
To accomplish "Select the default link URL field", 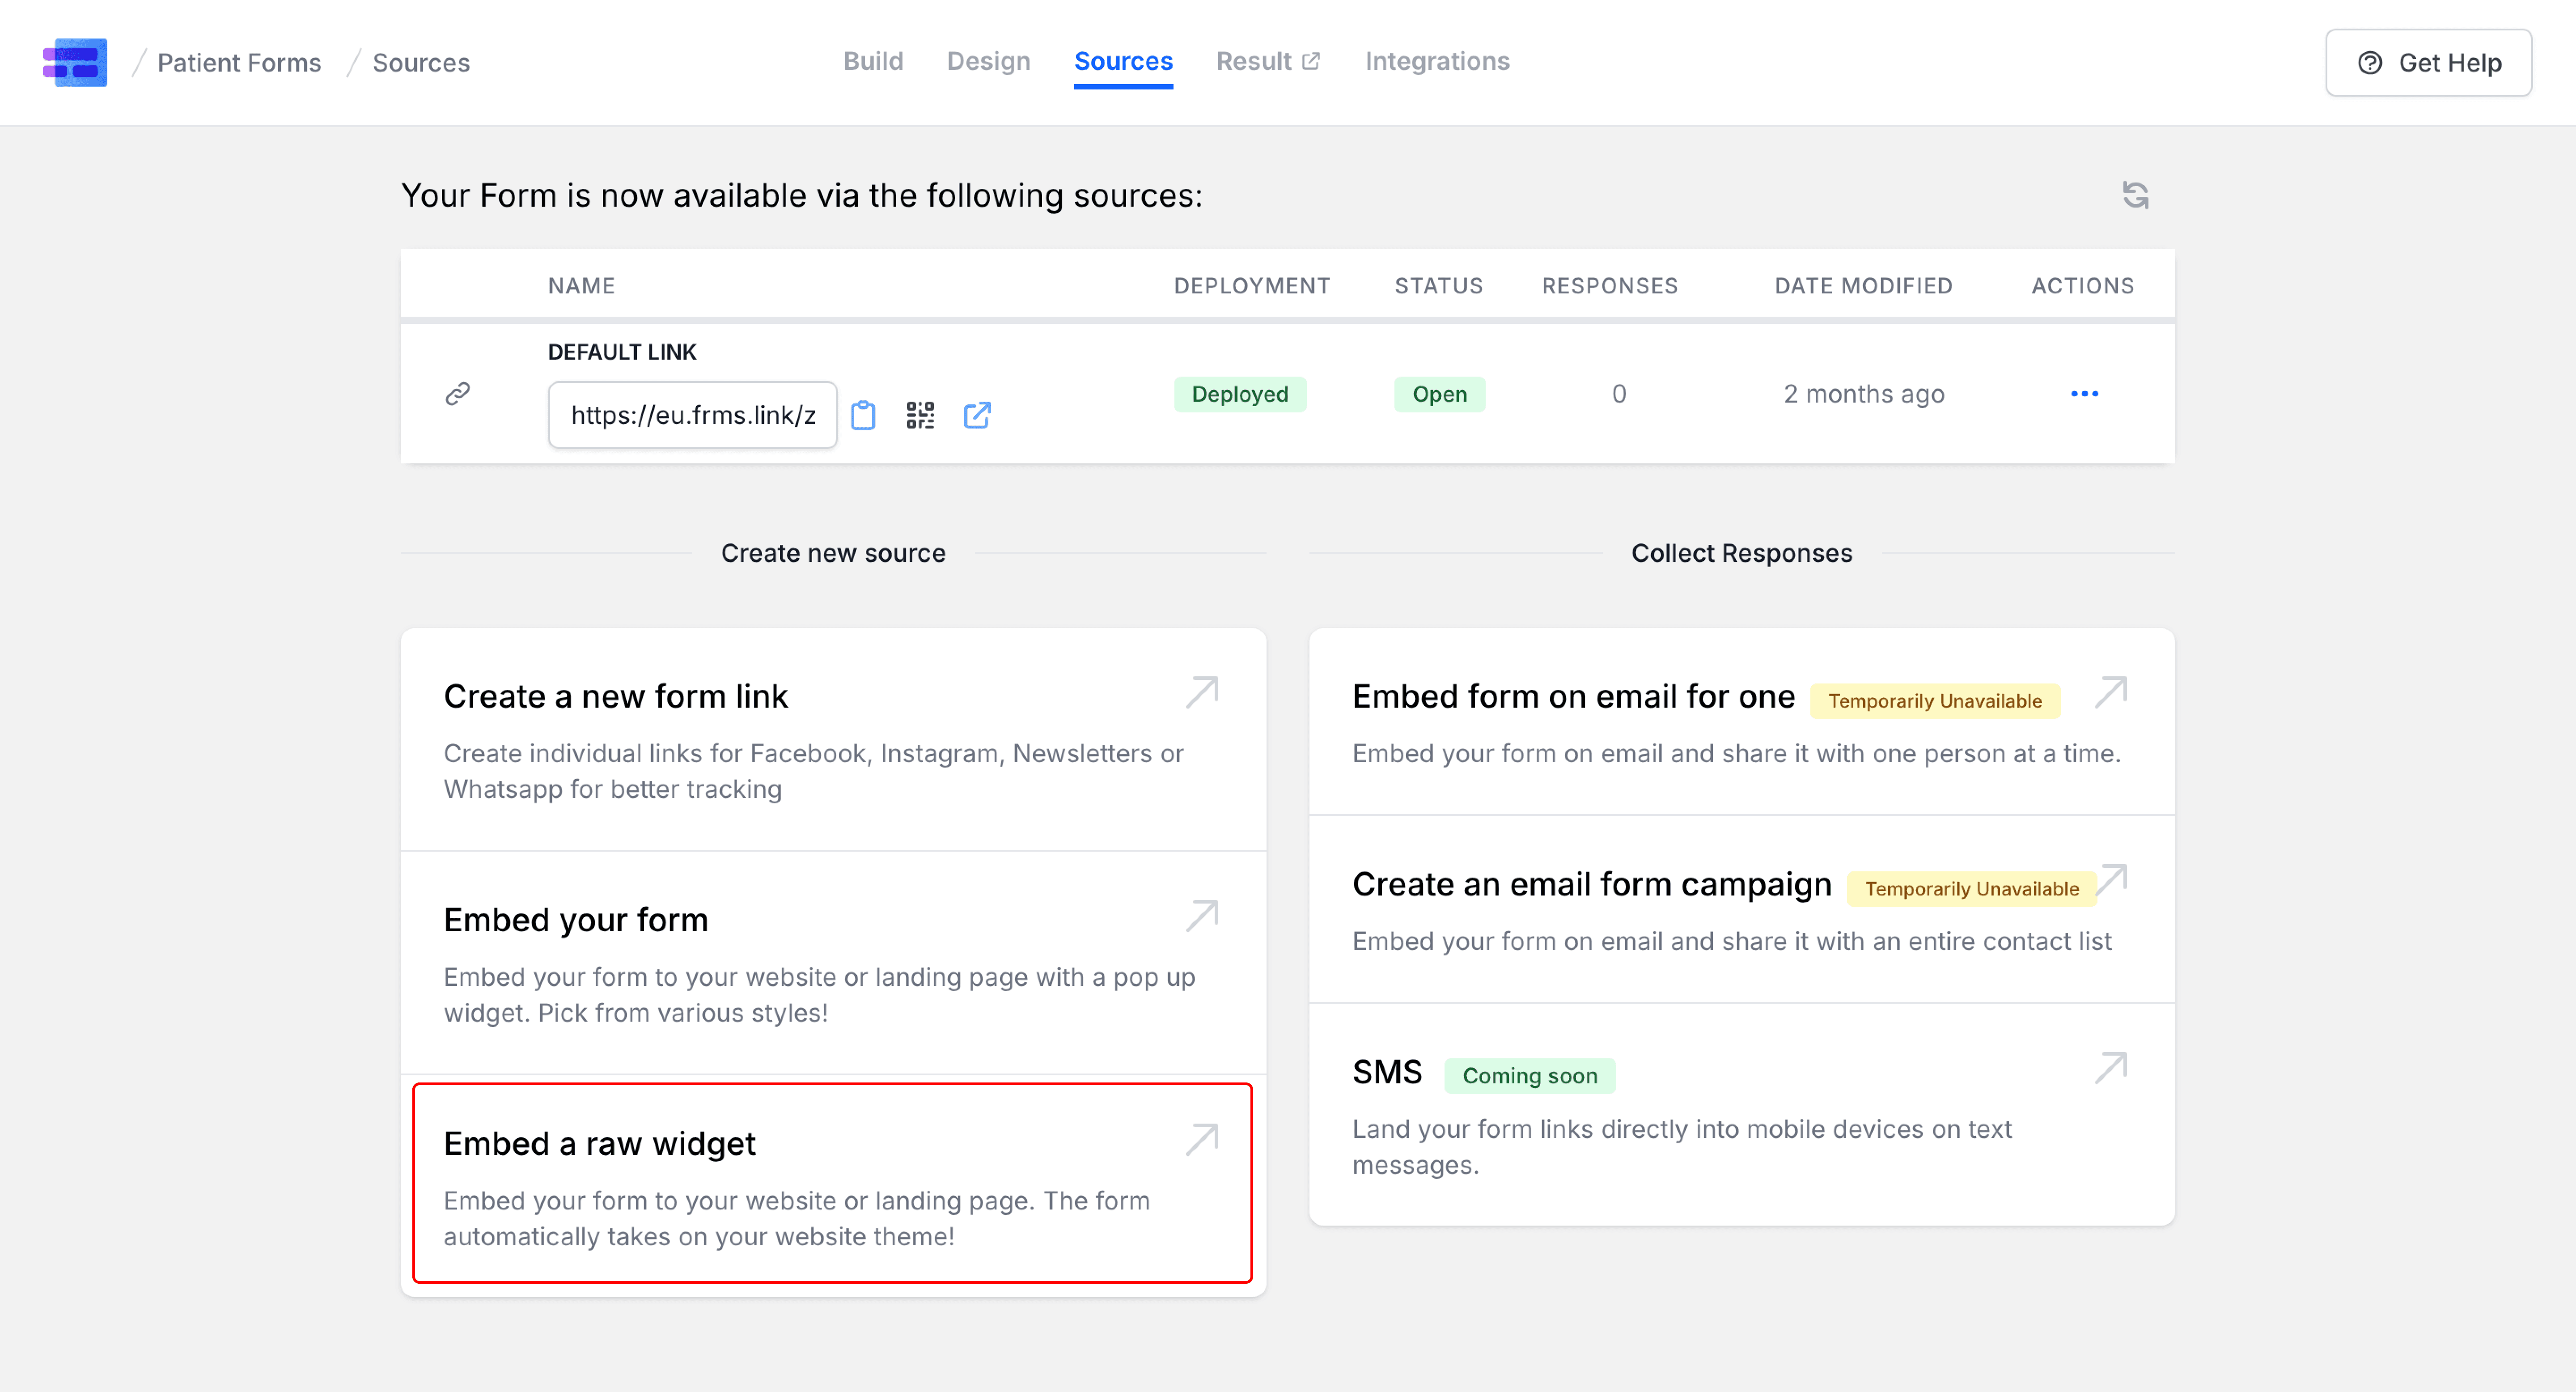I will coord(693,415).
